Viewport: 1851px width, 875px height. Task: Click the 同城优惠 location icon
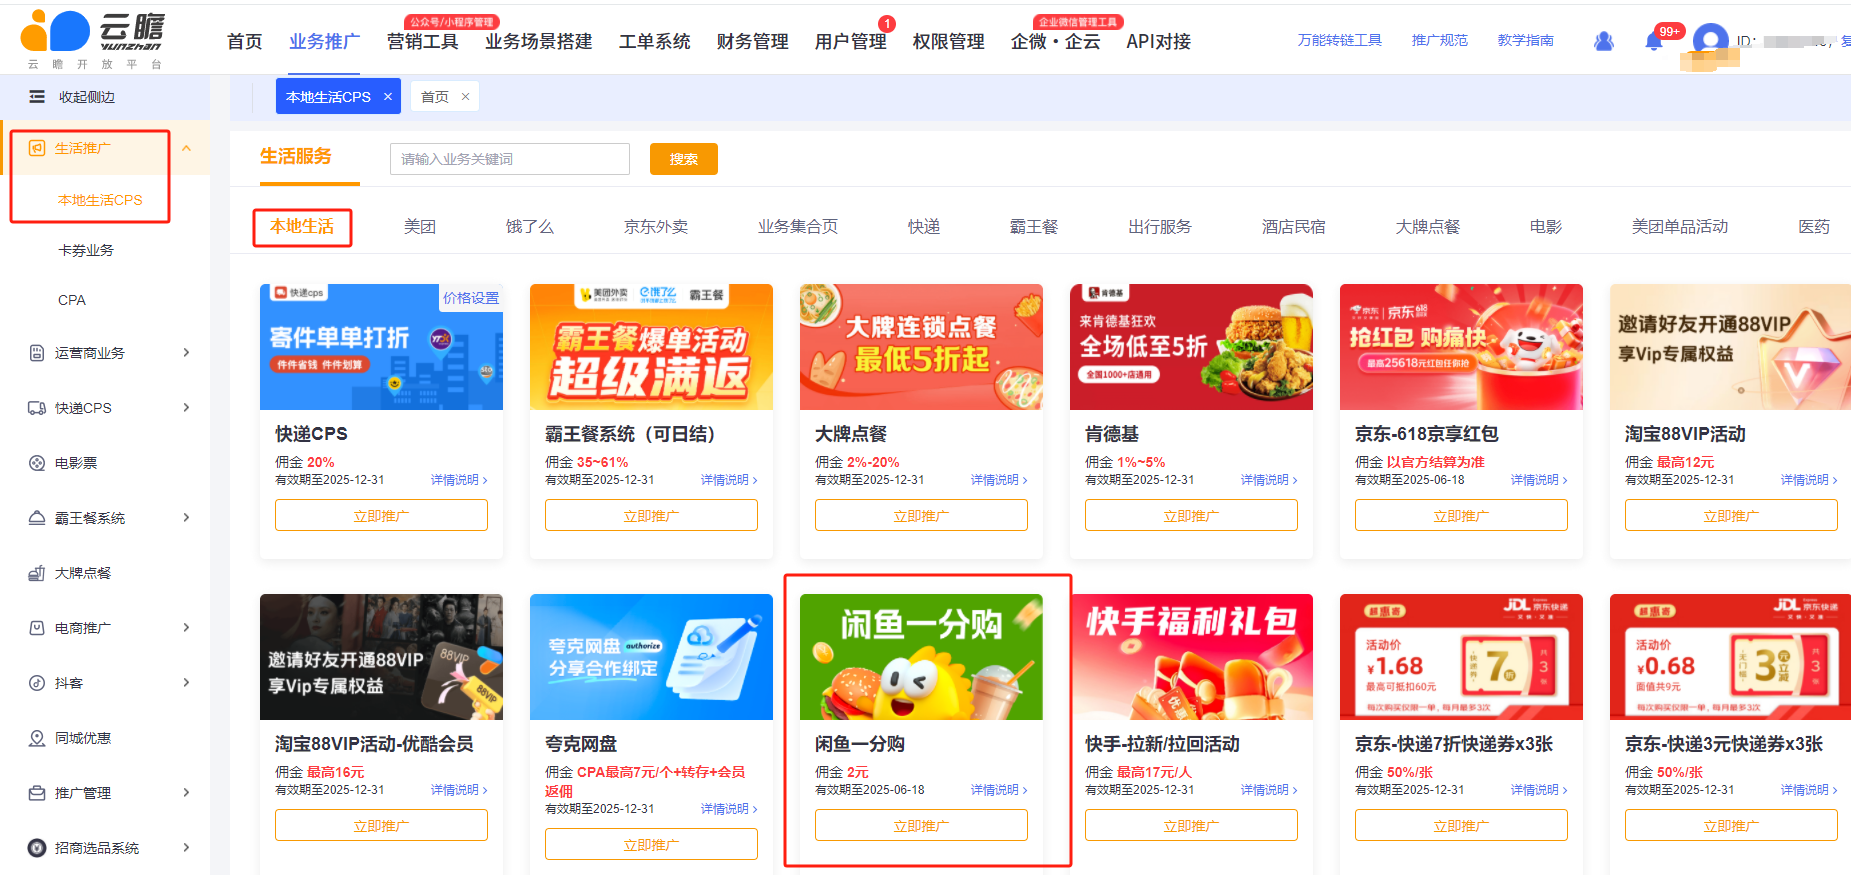click(x=37, y=738)
